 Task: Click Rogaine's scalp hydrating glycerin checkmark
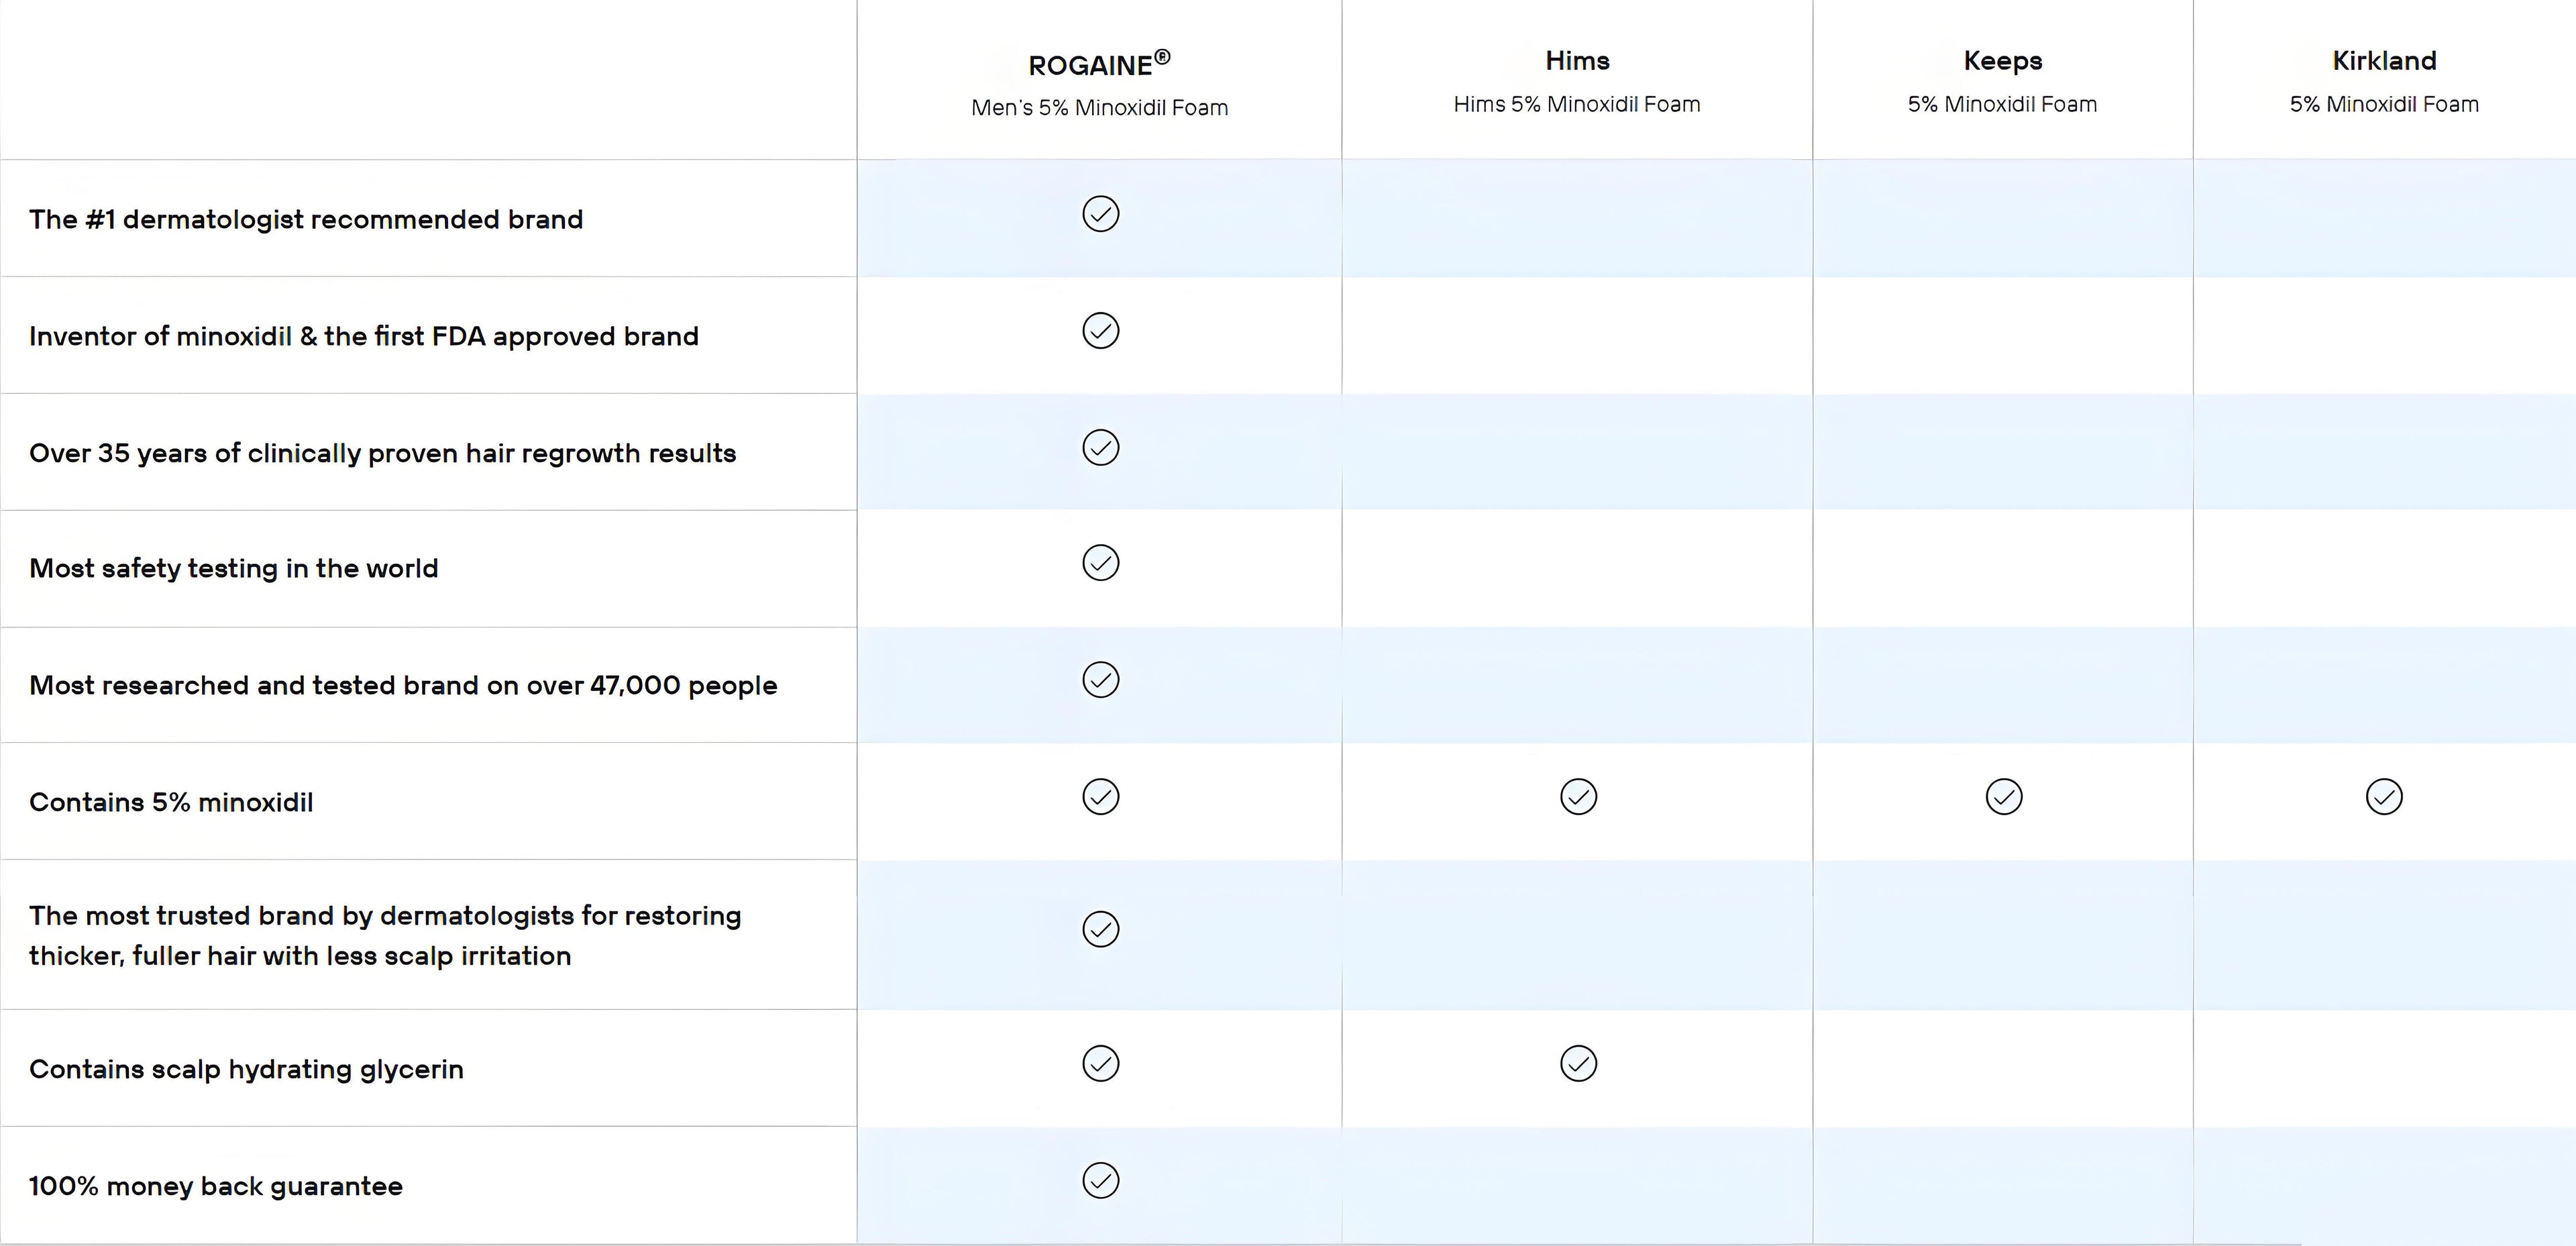[x=1100, y=1064]
